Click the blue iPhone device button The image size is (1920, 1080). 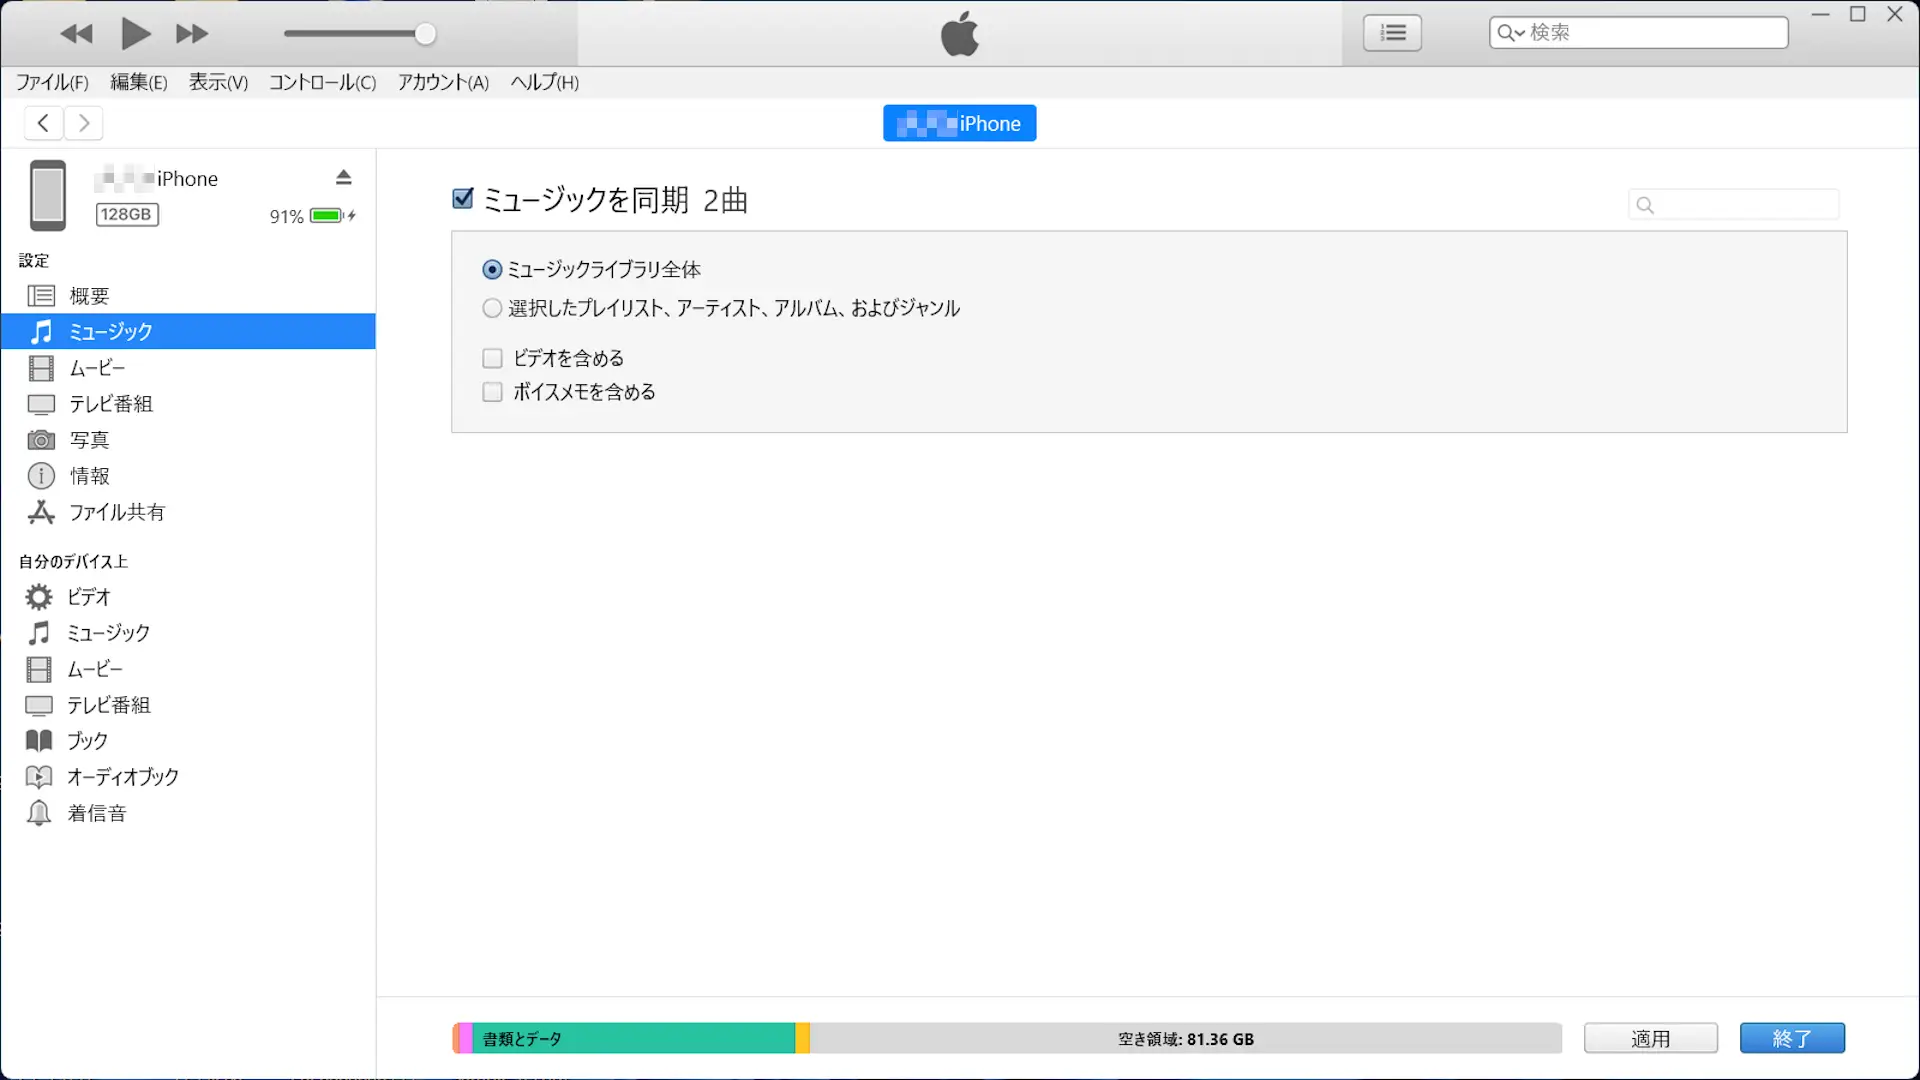(x=959, y=123)
